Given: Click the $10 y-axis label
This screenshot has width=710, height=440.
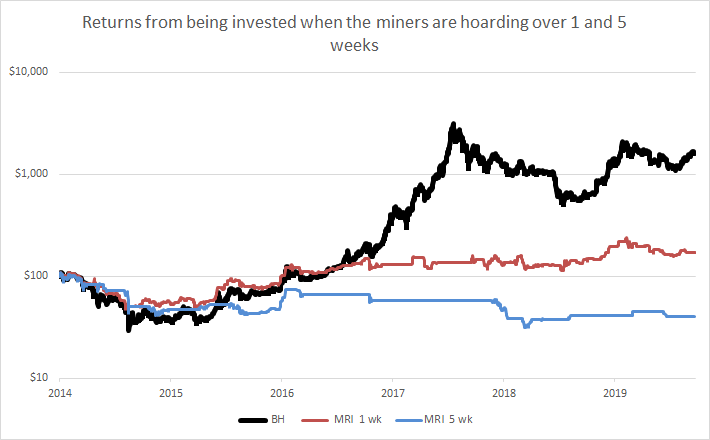Looking at the screenshot, I should coord(43,378).
